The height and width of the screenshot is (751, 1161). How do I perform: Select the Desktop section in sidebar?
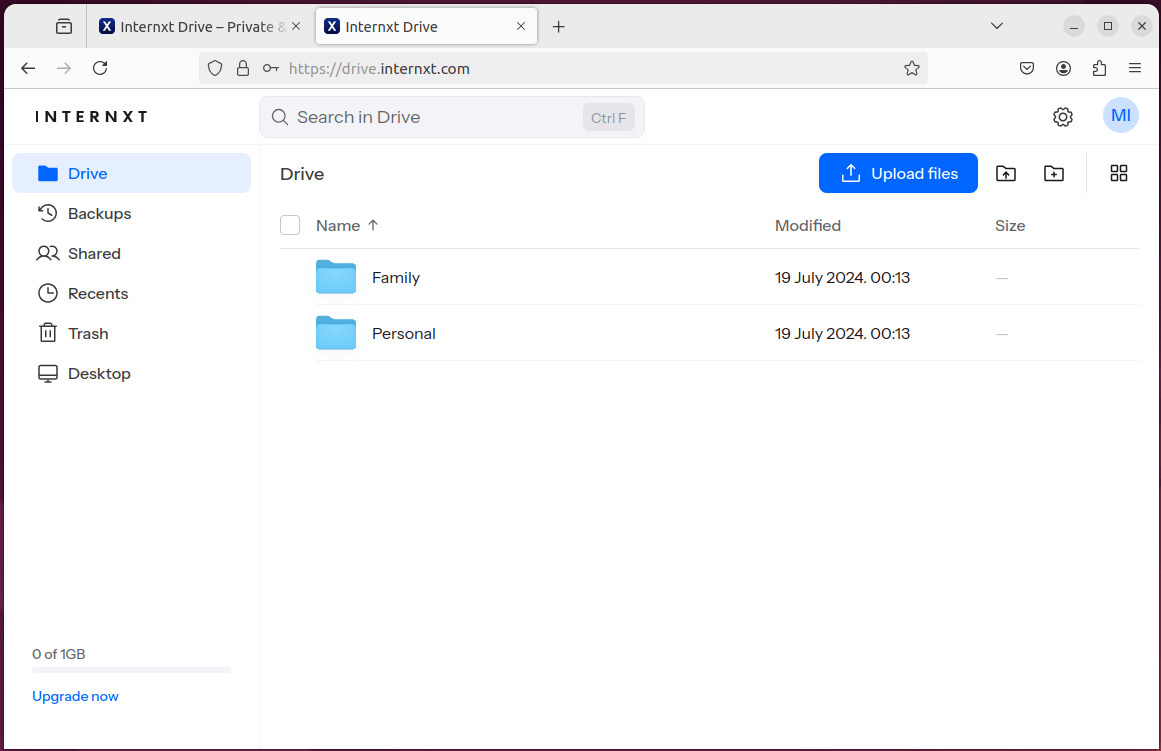point(96,373)
